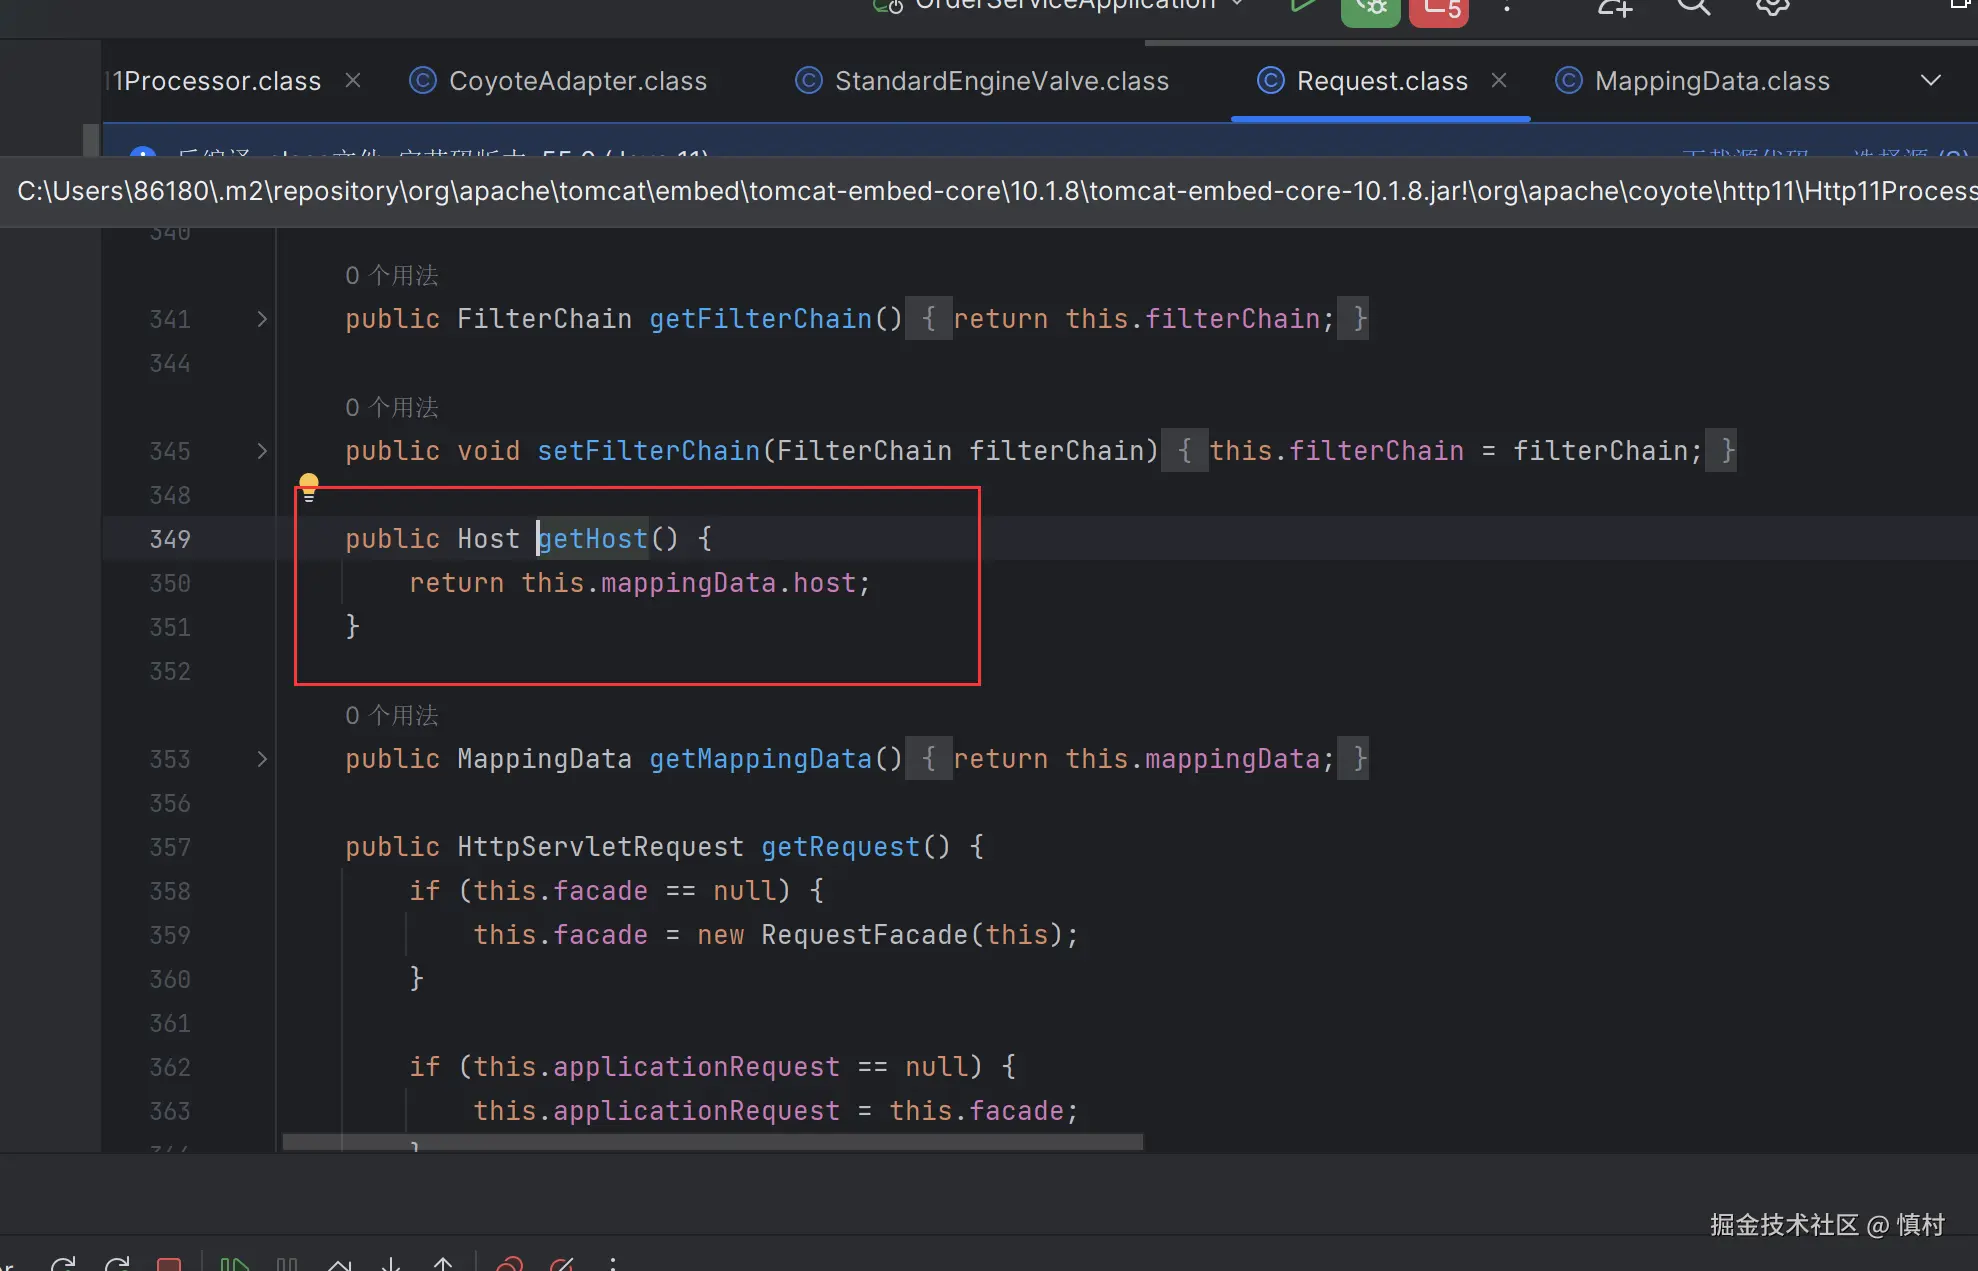The width and height of the screenshot is (1978, 1271).
Task: Toggle Mute Breakpoints in debug toolbar
Action: point(562,1264)
